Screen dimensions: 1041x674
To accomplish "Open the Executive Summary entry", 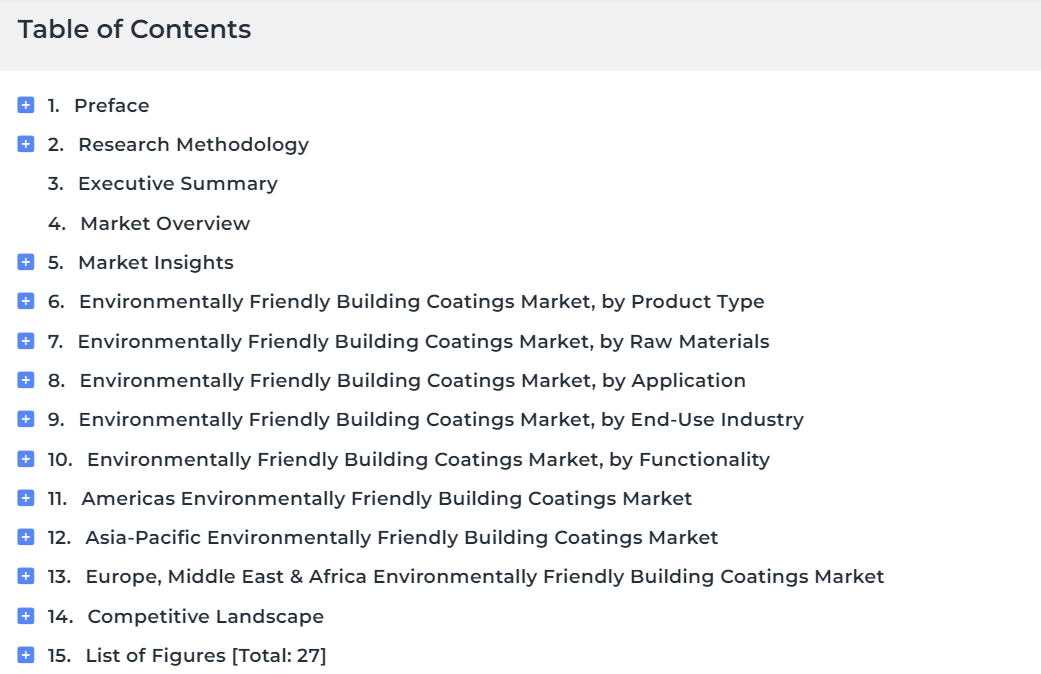I will pyautogui.click(x=178, y=184).
